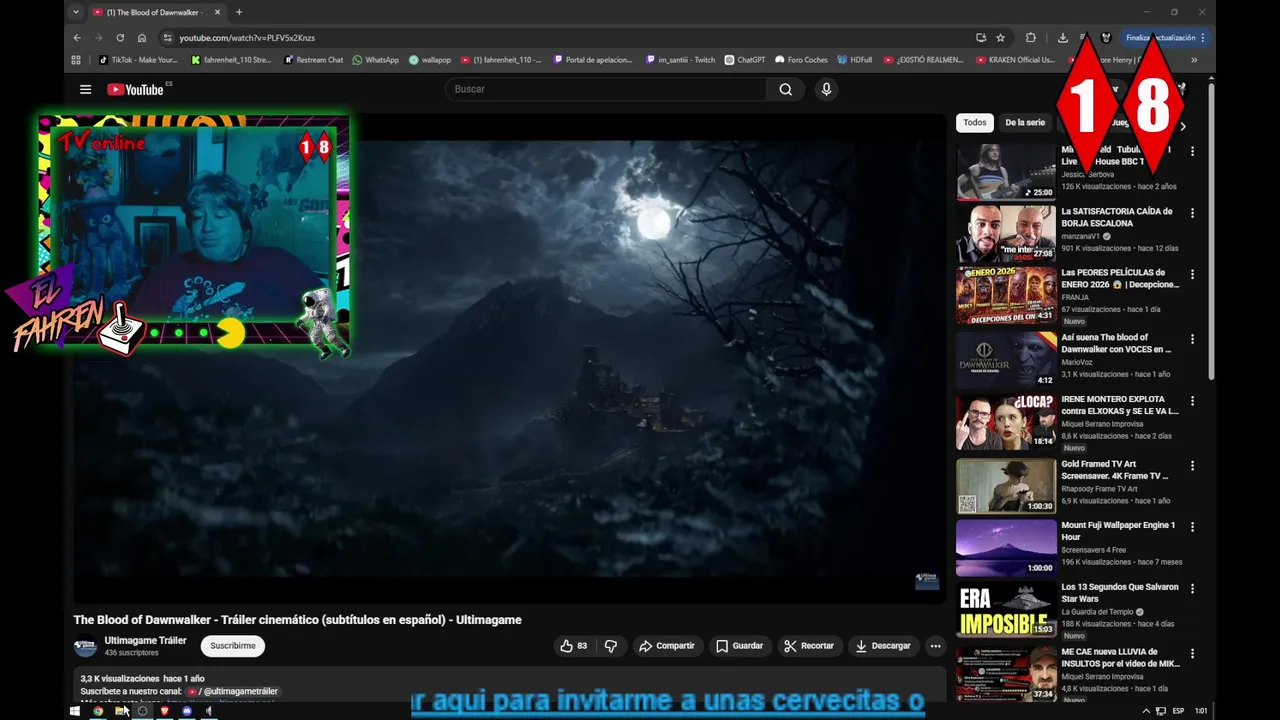
Task: Go back with browser back arrow
Action: point(77,38)
